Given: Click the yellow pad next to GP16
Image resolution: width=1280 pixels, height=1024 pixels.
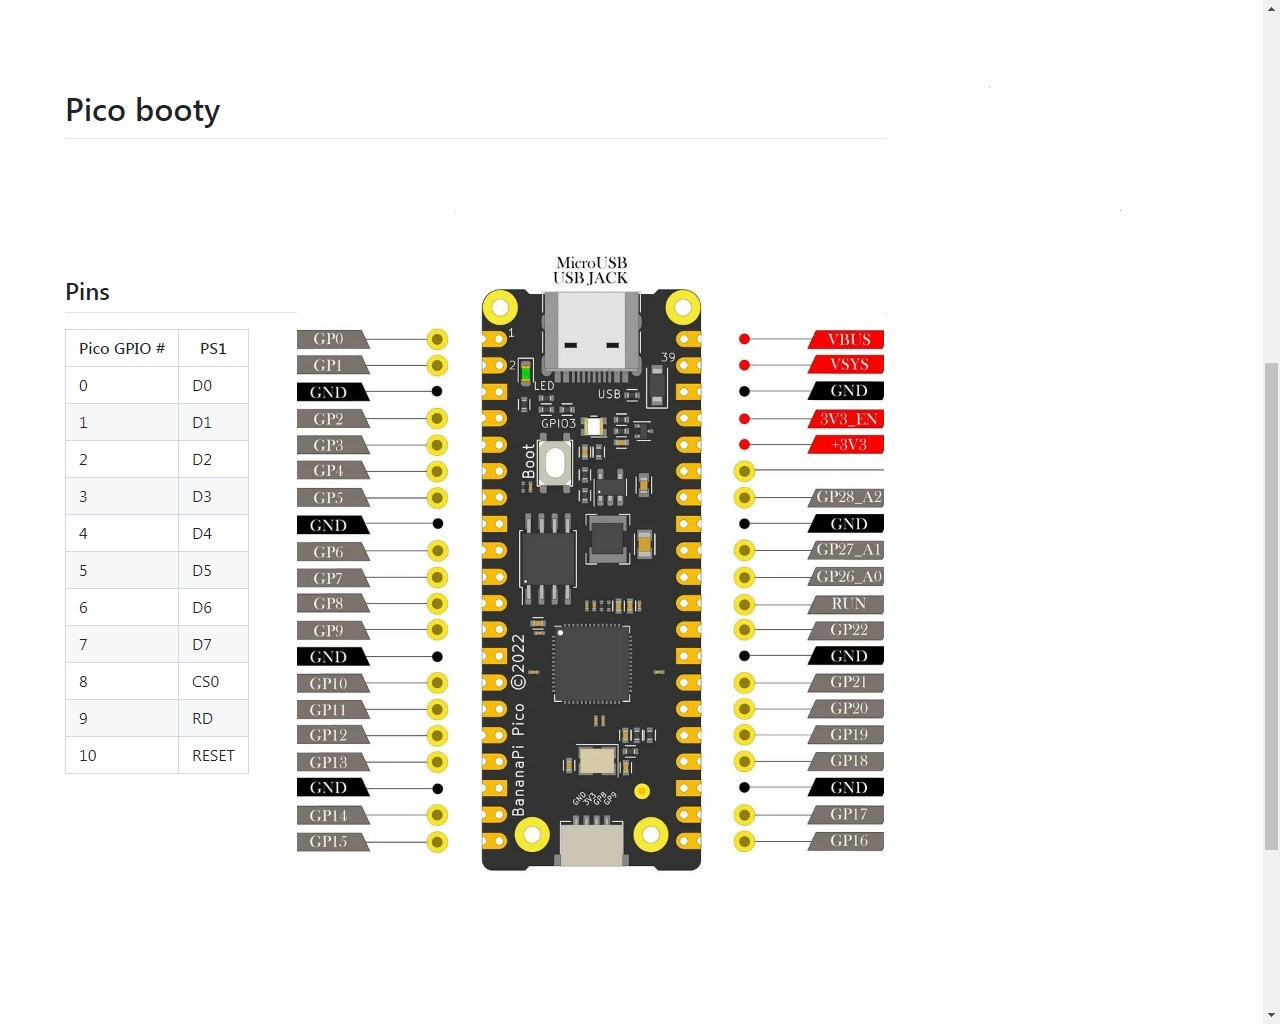Looking at the screenshot, I should click(744, 841).
